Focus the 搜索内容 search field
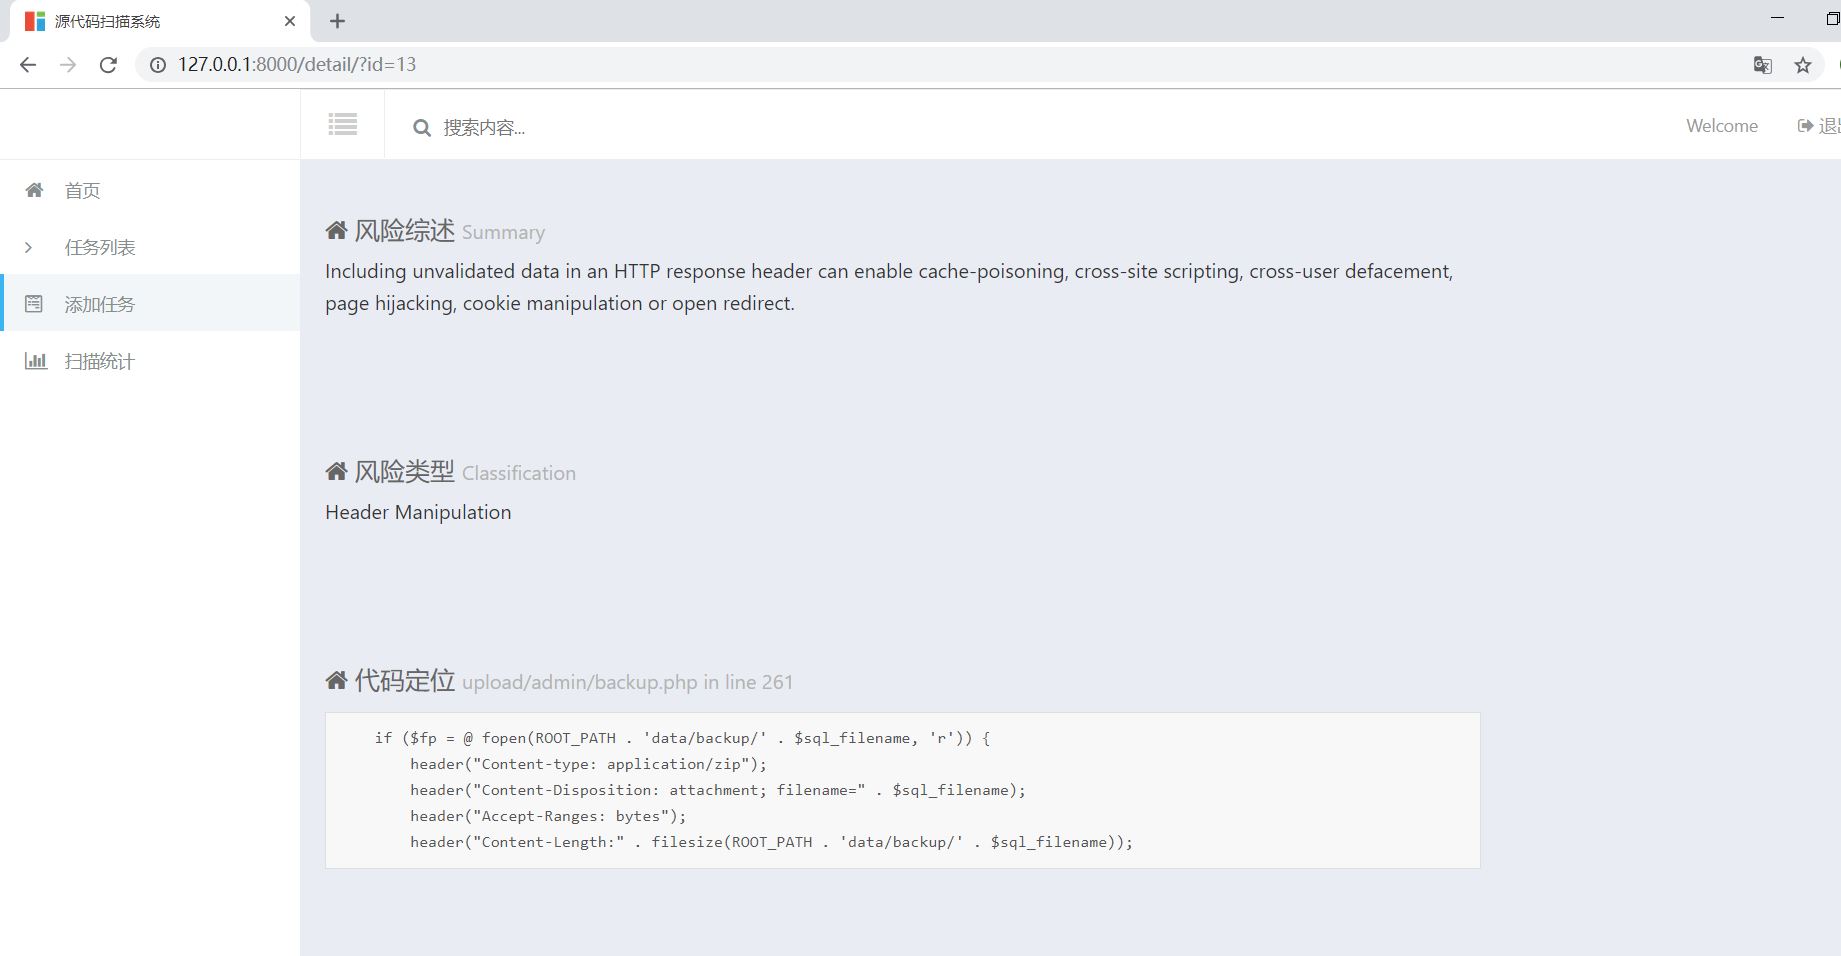The image size is (1841, 956). point(484,128)
